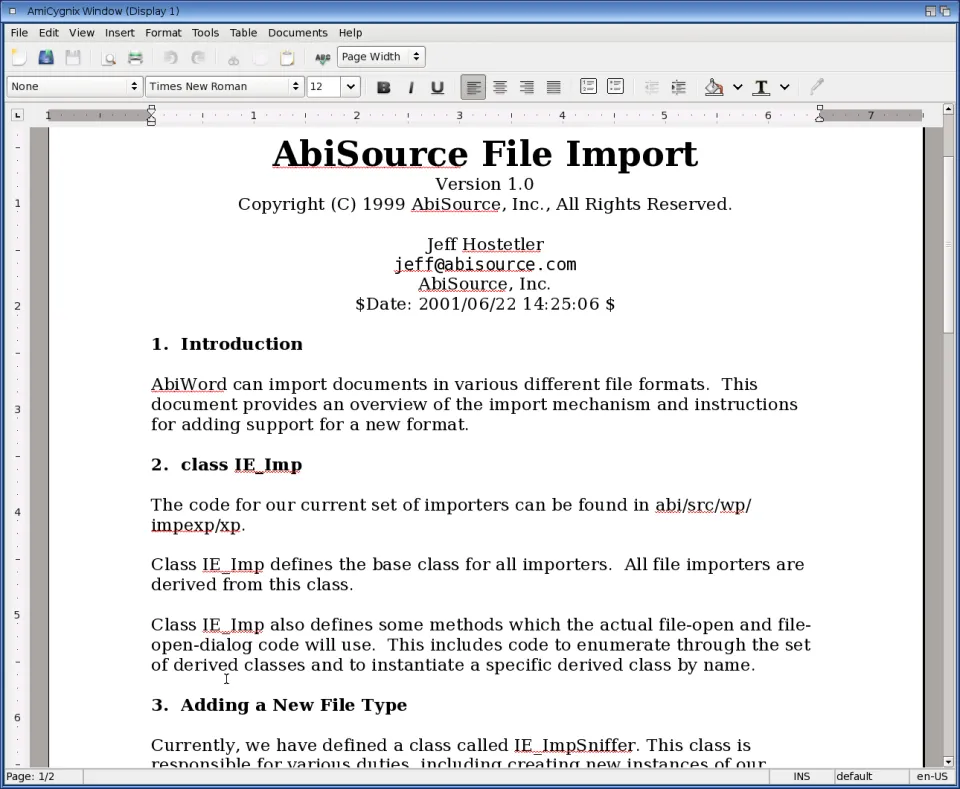
Task: Create a new document
Action: coord(19,58)
